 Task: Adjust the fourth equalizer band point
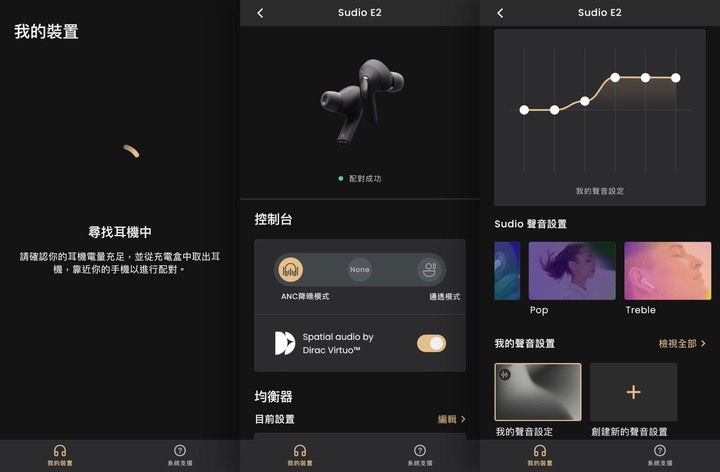click(615, 78)
